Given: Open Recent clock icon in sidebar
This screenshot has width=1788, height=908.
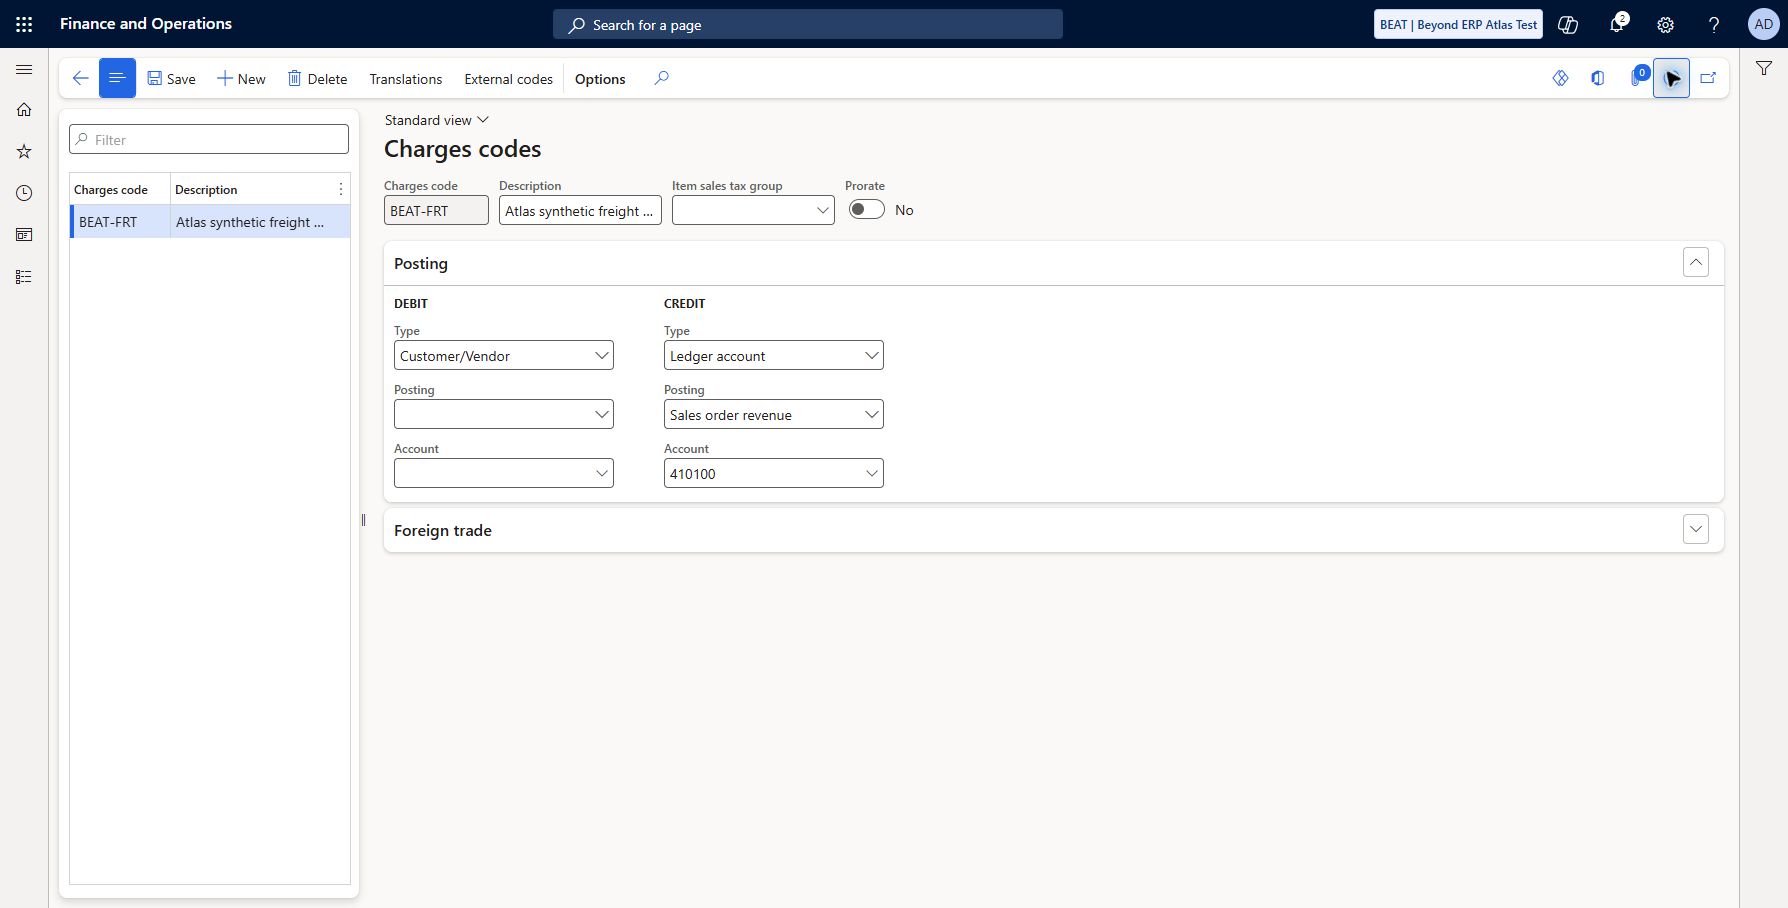Looking at the screenshot, I should click(24, 193).
